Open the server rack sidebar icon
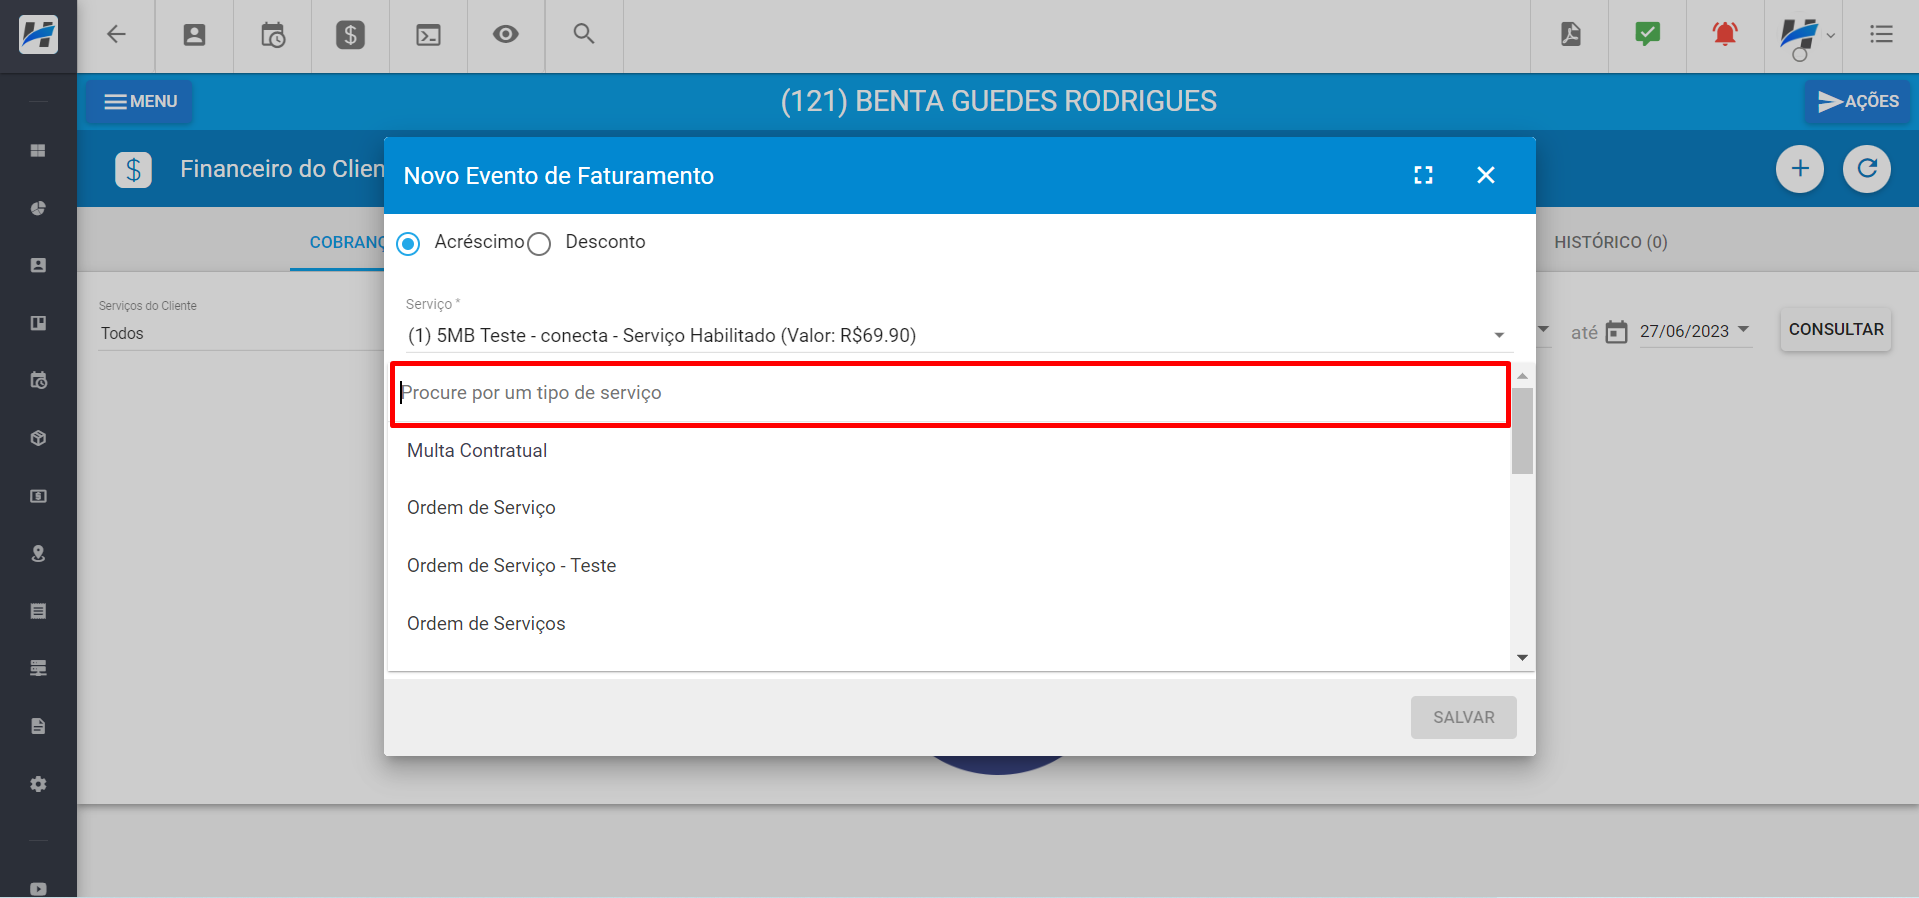This screenshot has width=1919, height=898. 38,668
